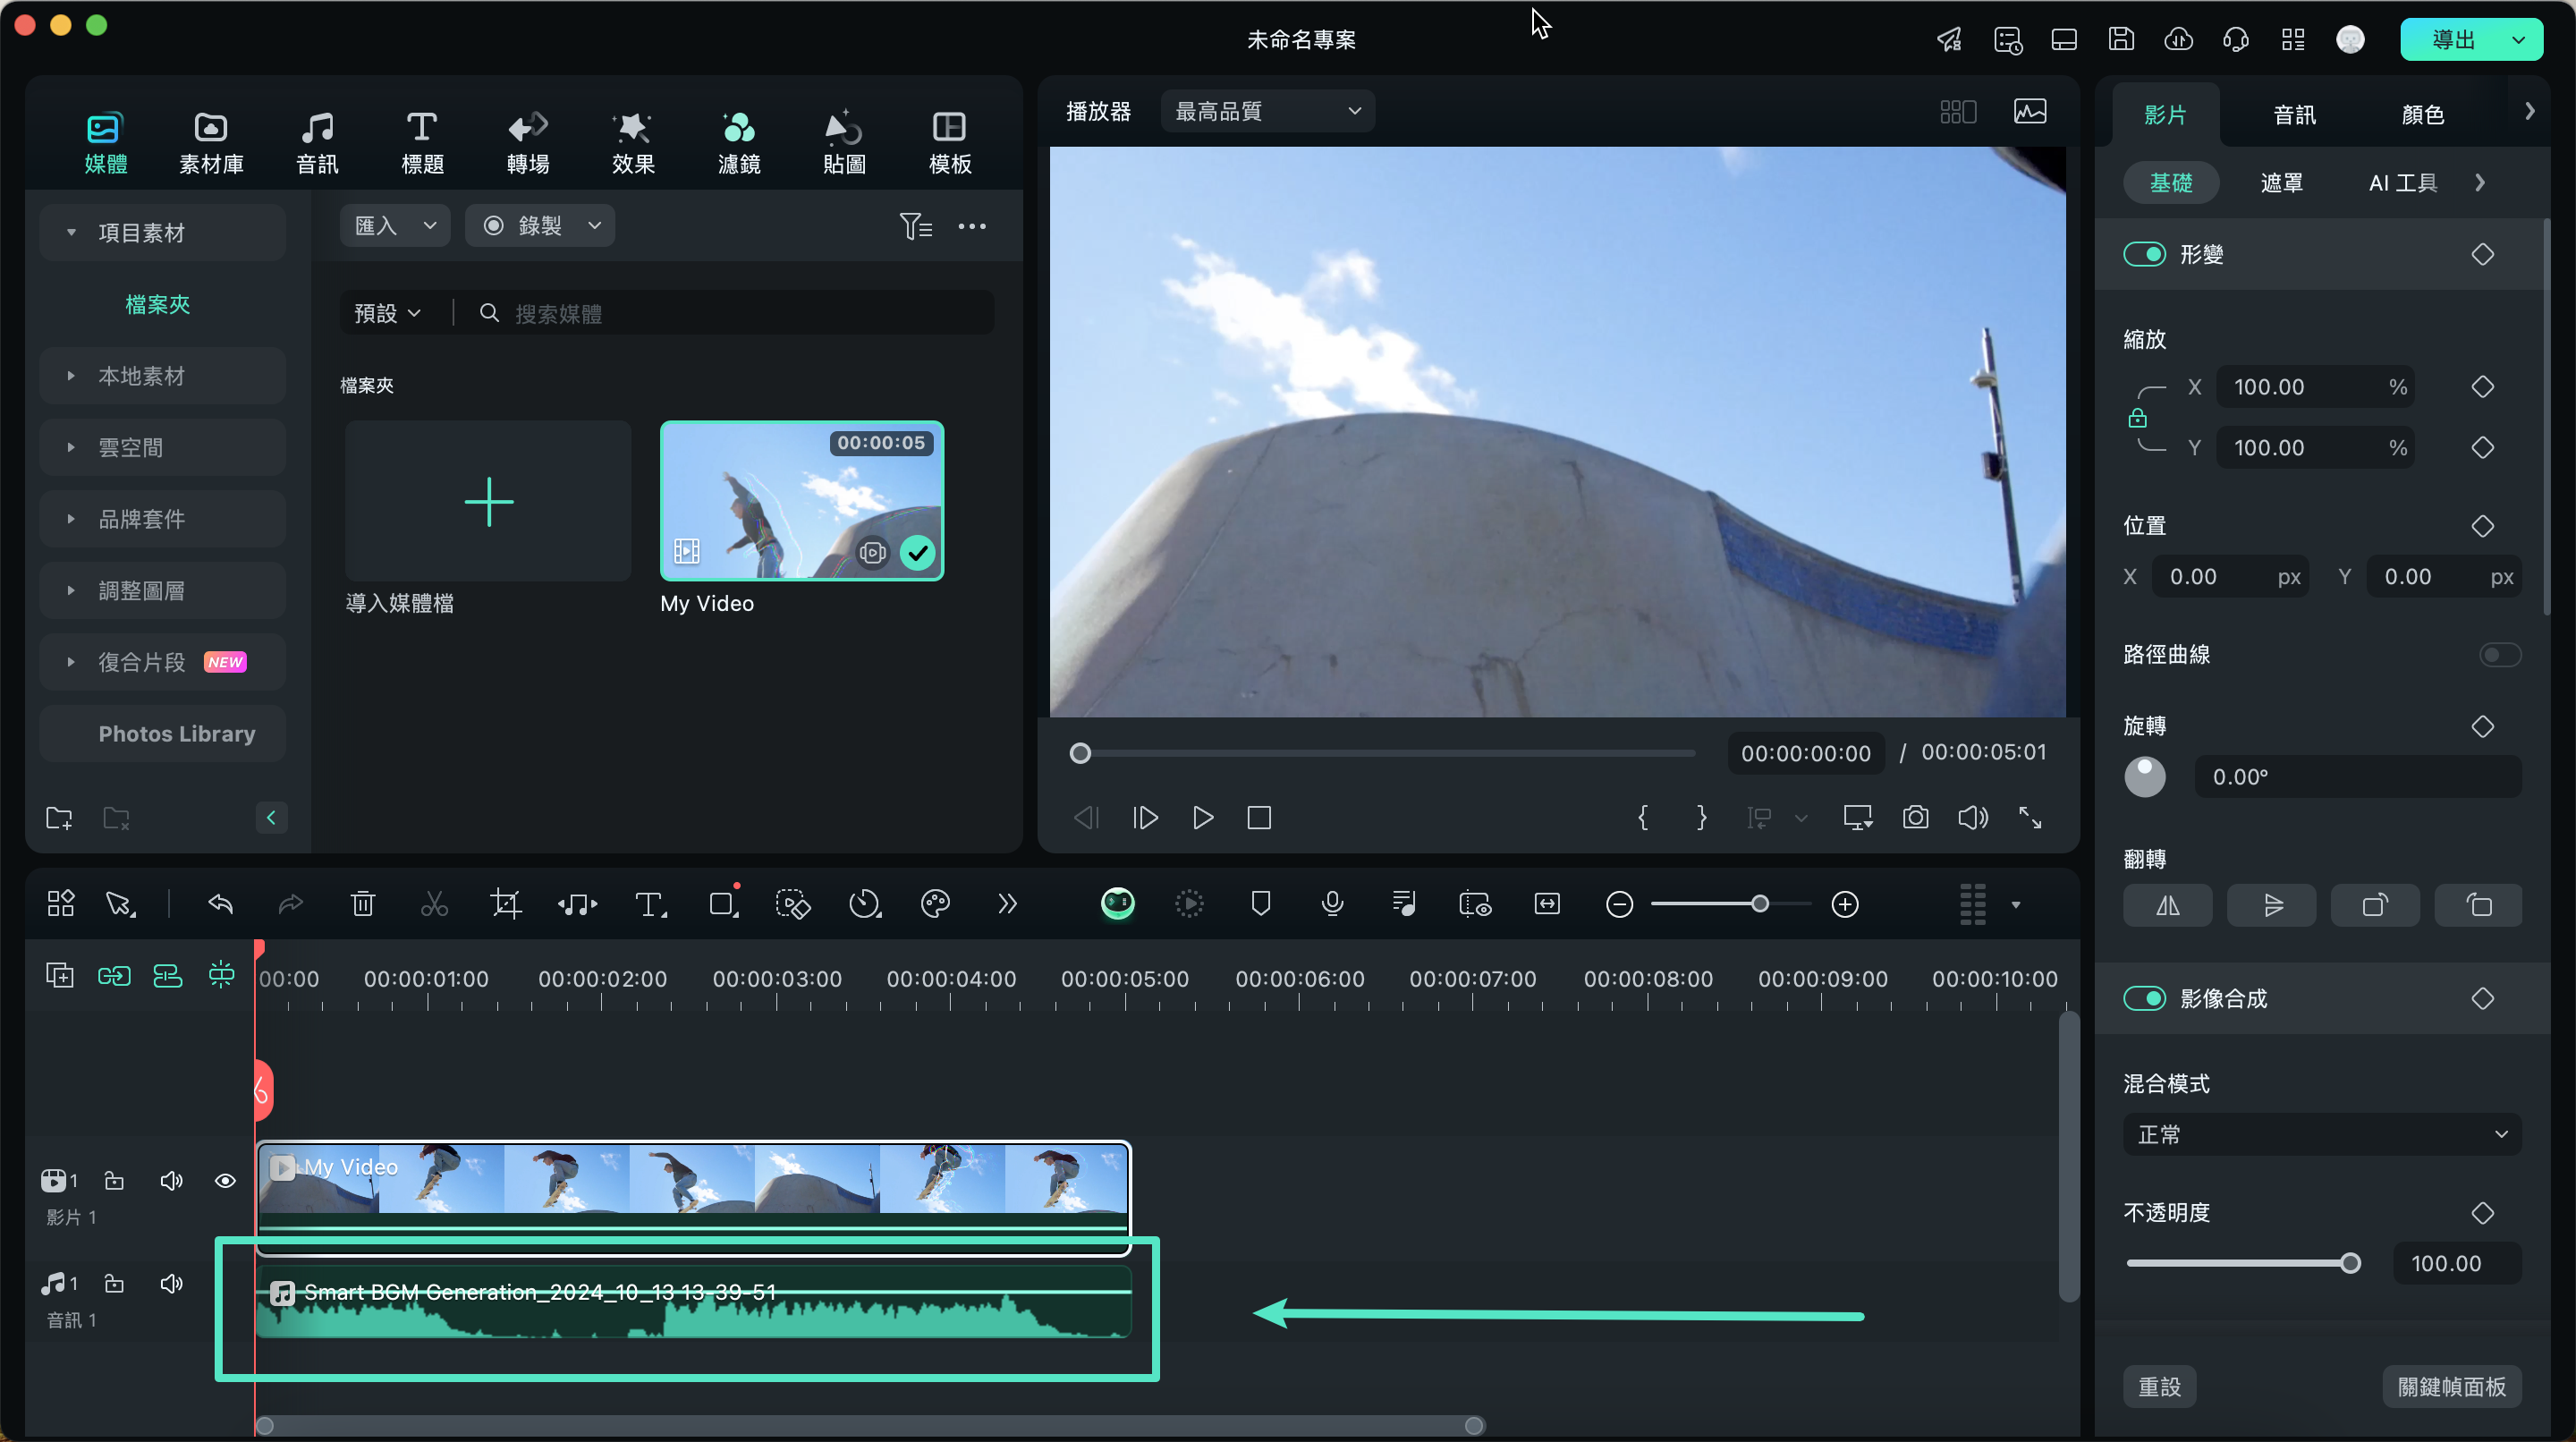Open the 導出 export dropdown arrow
Viewport: 2576px width, 1442px height.
[x=2518, y=40]
